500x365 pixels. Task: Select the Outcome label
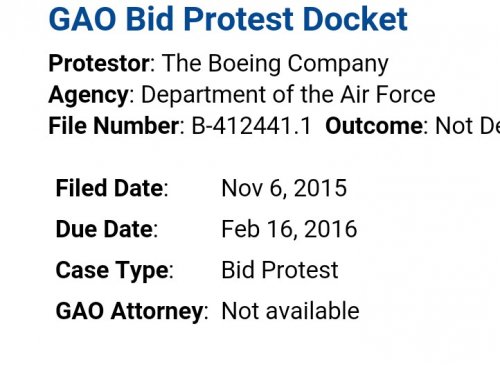pos(374,126)
